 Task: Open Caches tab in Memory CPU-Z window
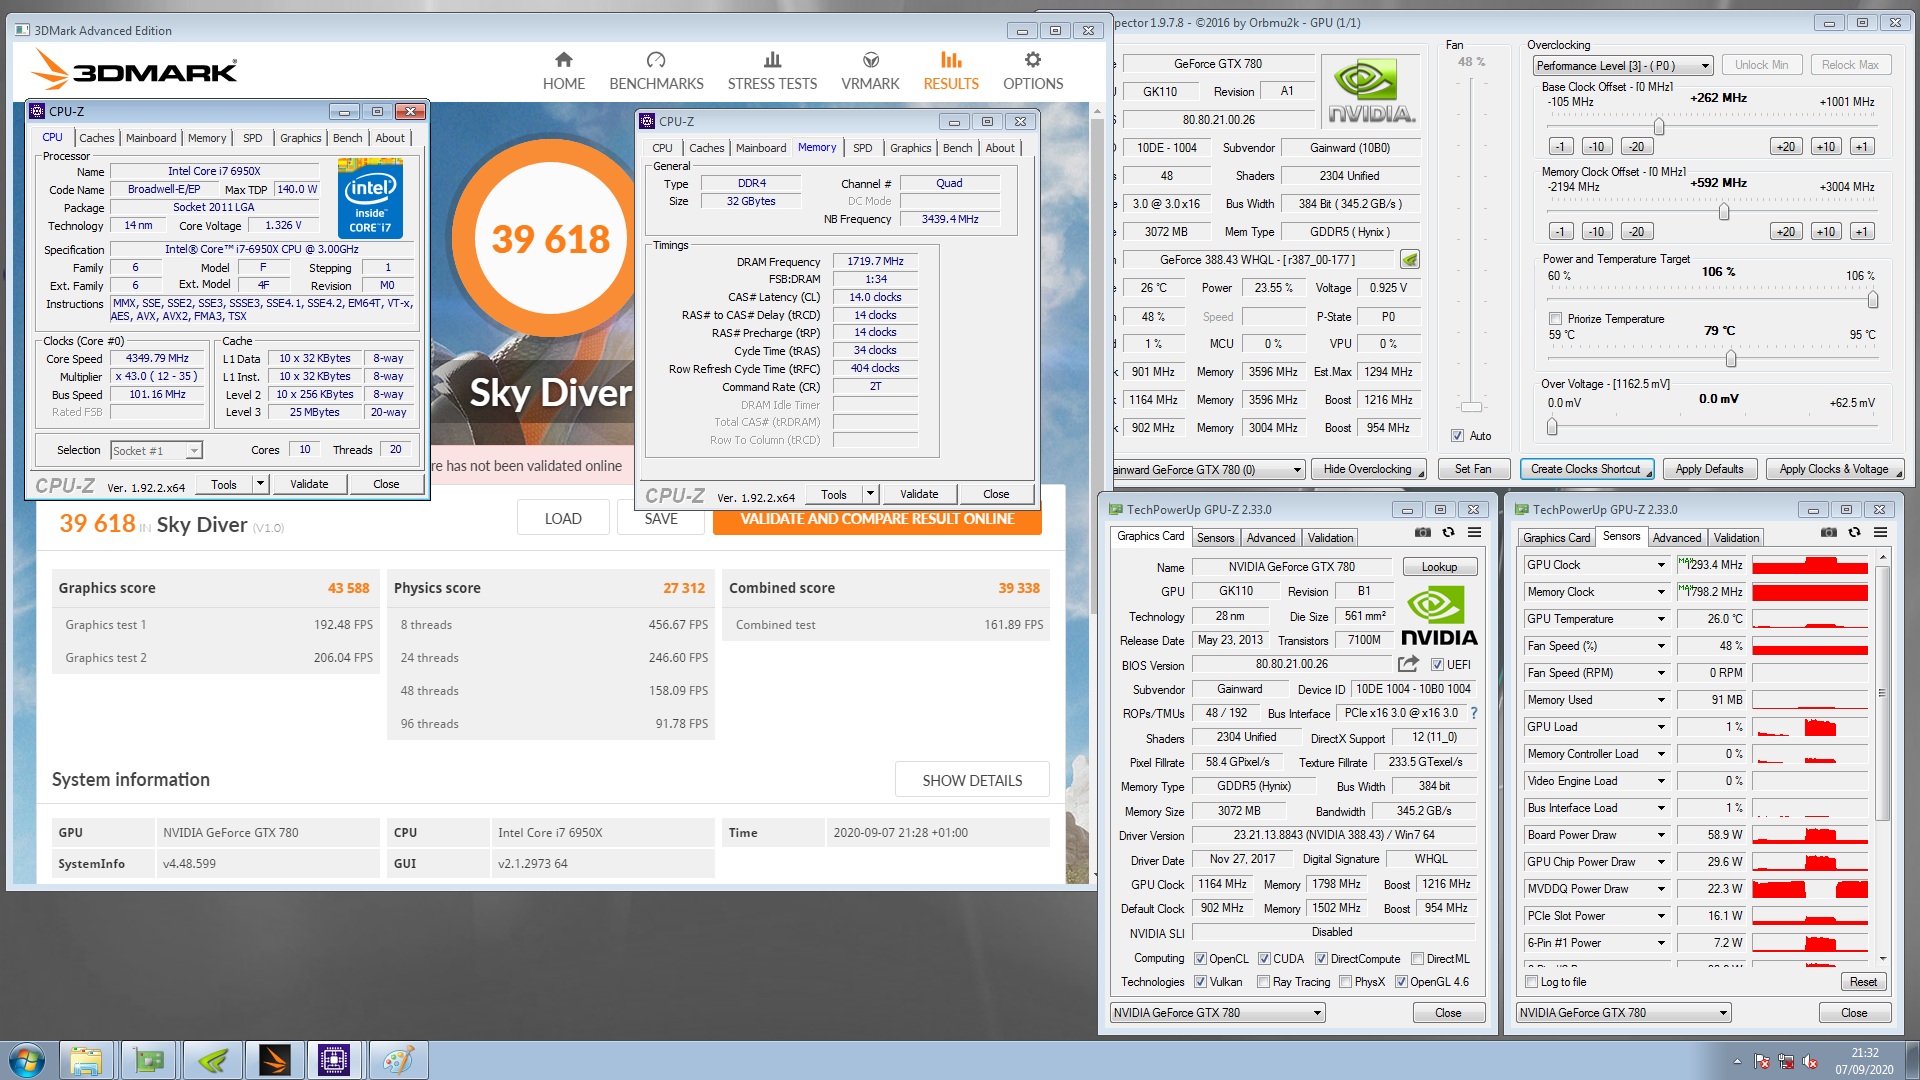coord(706,148)
